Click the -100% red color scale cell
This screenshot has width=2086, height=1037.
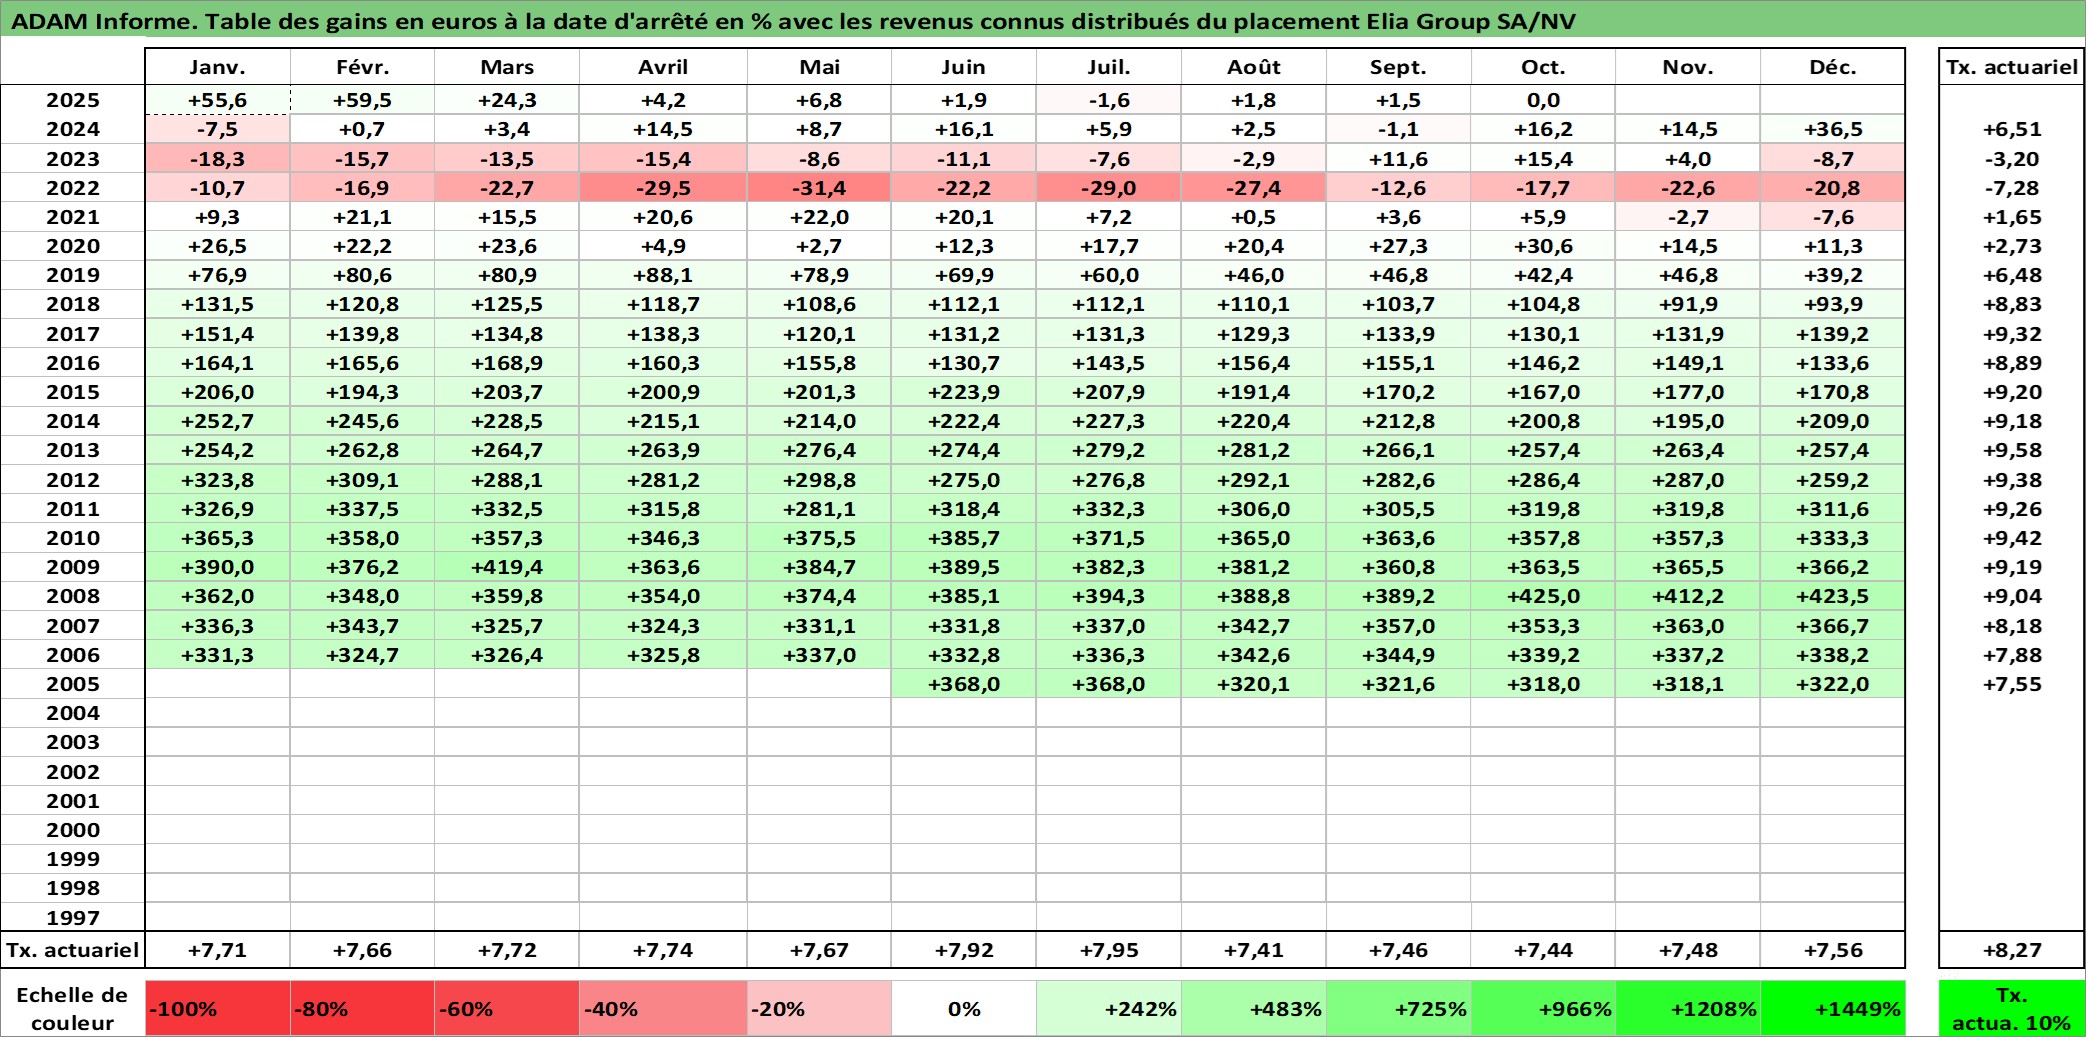coord(218,1008)
